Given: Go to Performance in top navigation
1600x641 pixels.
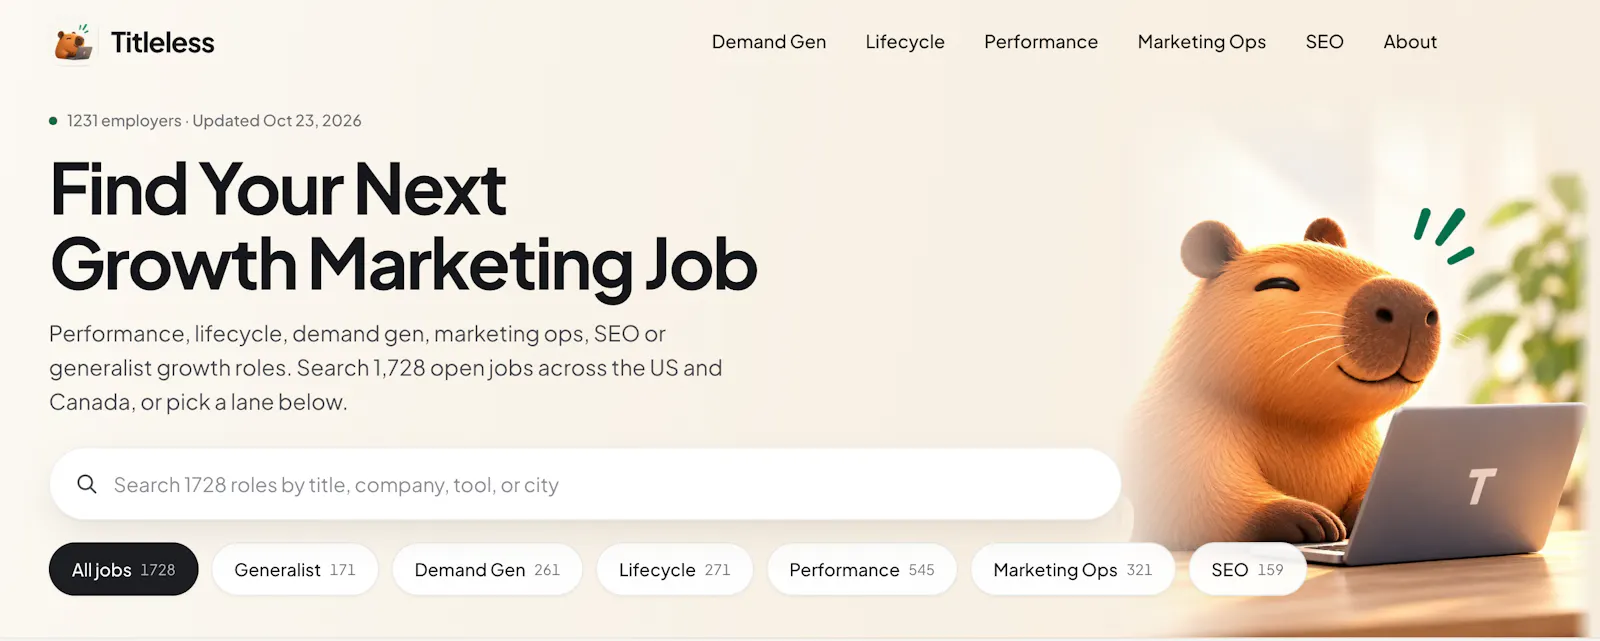Looking at the screenshot, I should 1041,42.
